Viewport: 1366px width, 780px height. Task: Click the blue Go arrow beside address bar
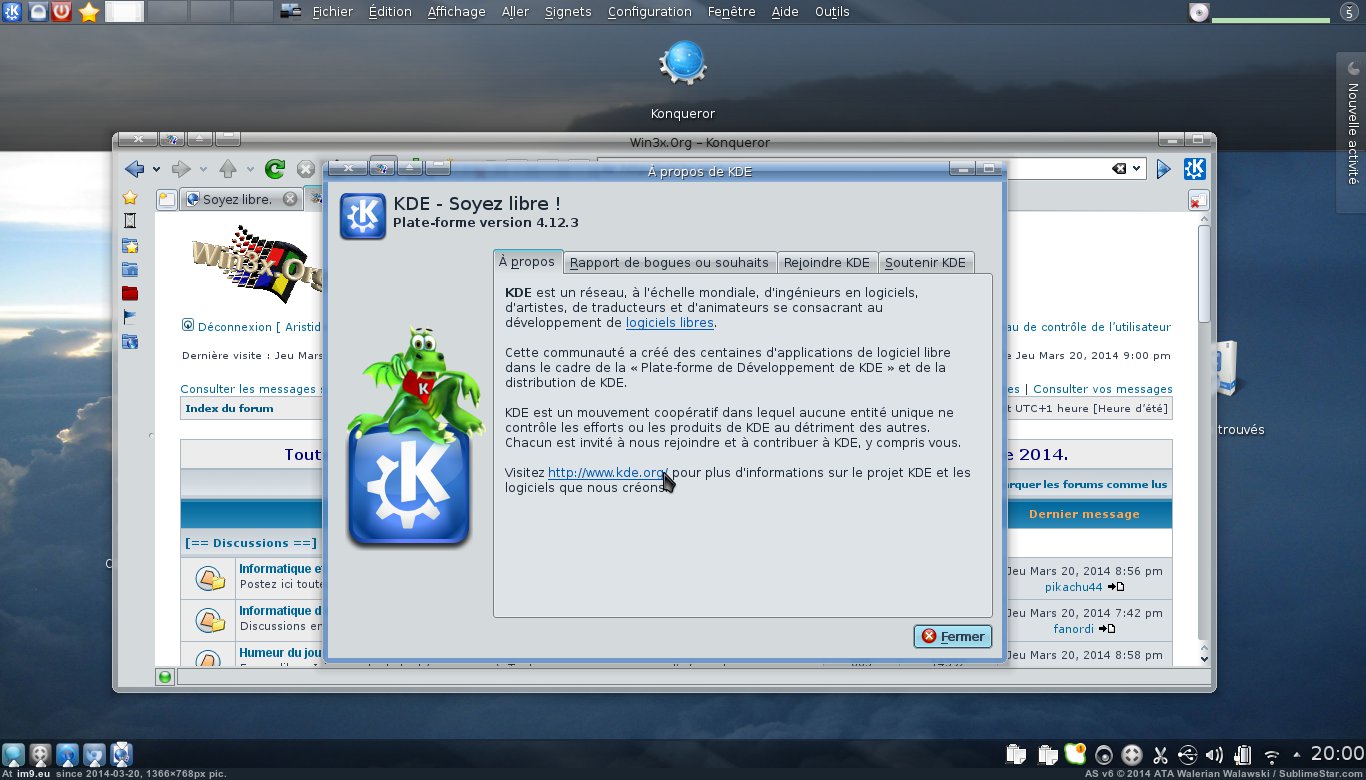[1163, 169]
